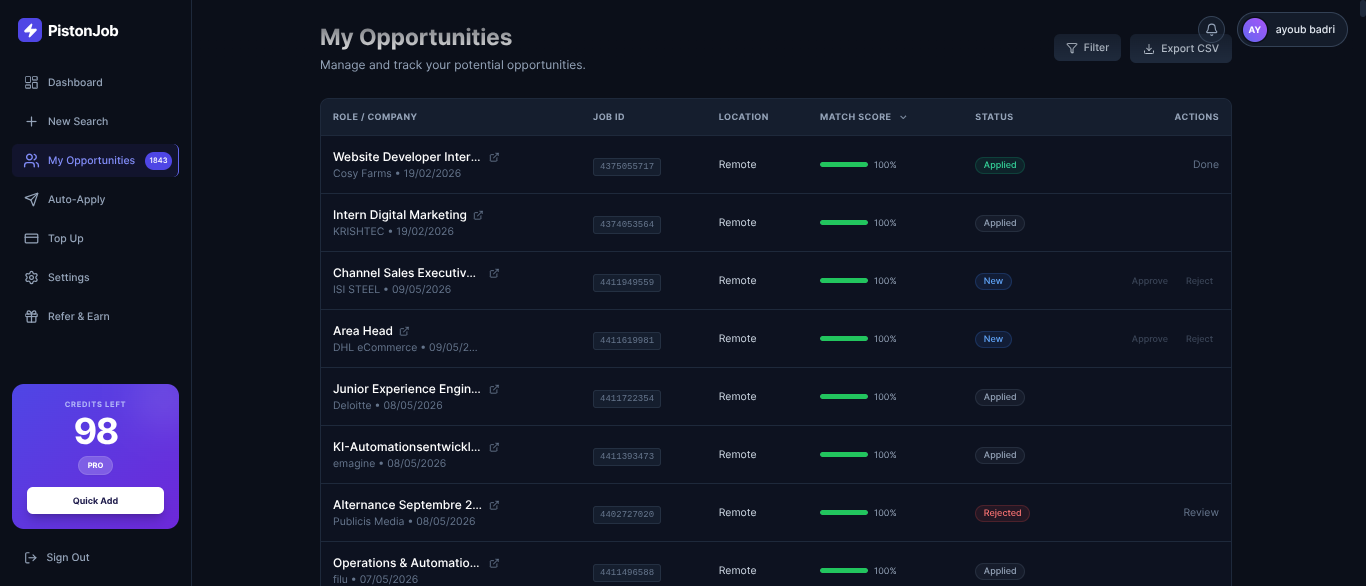Open external link icon for Operations & Automation row
This screenshot has height=586, width=1366.
494,563
